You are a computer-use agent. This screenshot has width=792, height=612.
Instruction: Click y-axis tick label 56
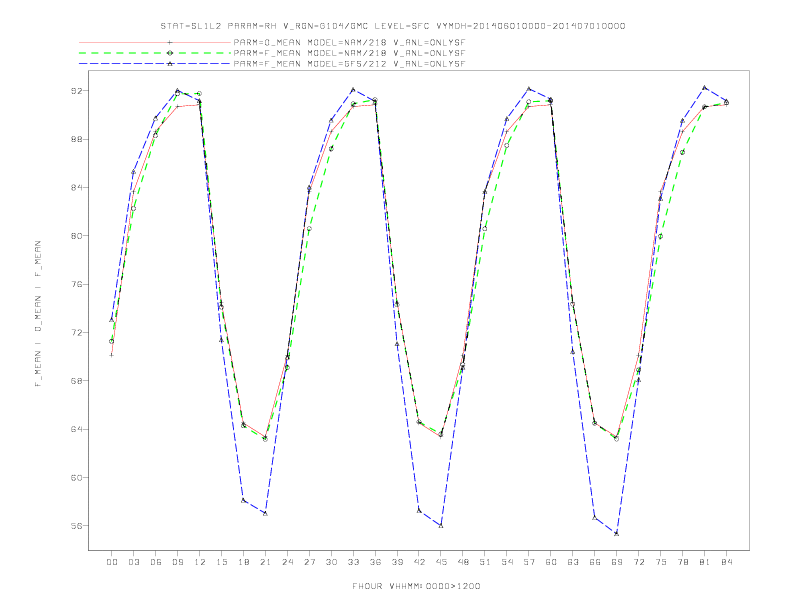click(76, 526)
